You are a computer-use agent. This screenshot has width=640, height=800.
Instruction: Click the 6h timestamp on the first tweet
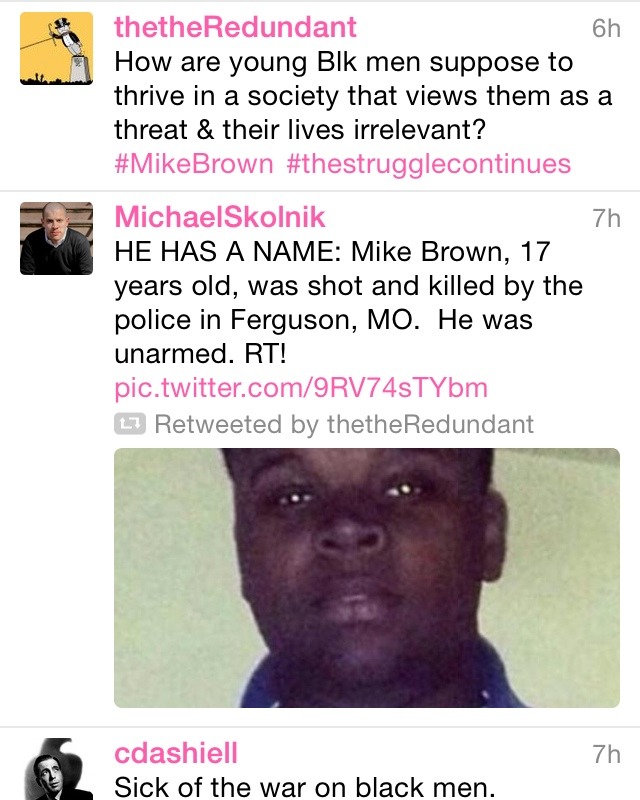click(x=606, y=28)
